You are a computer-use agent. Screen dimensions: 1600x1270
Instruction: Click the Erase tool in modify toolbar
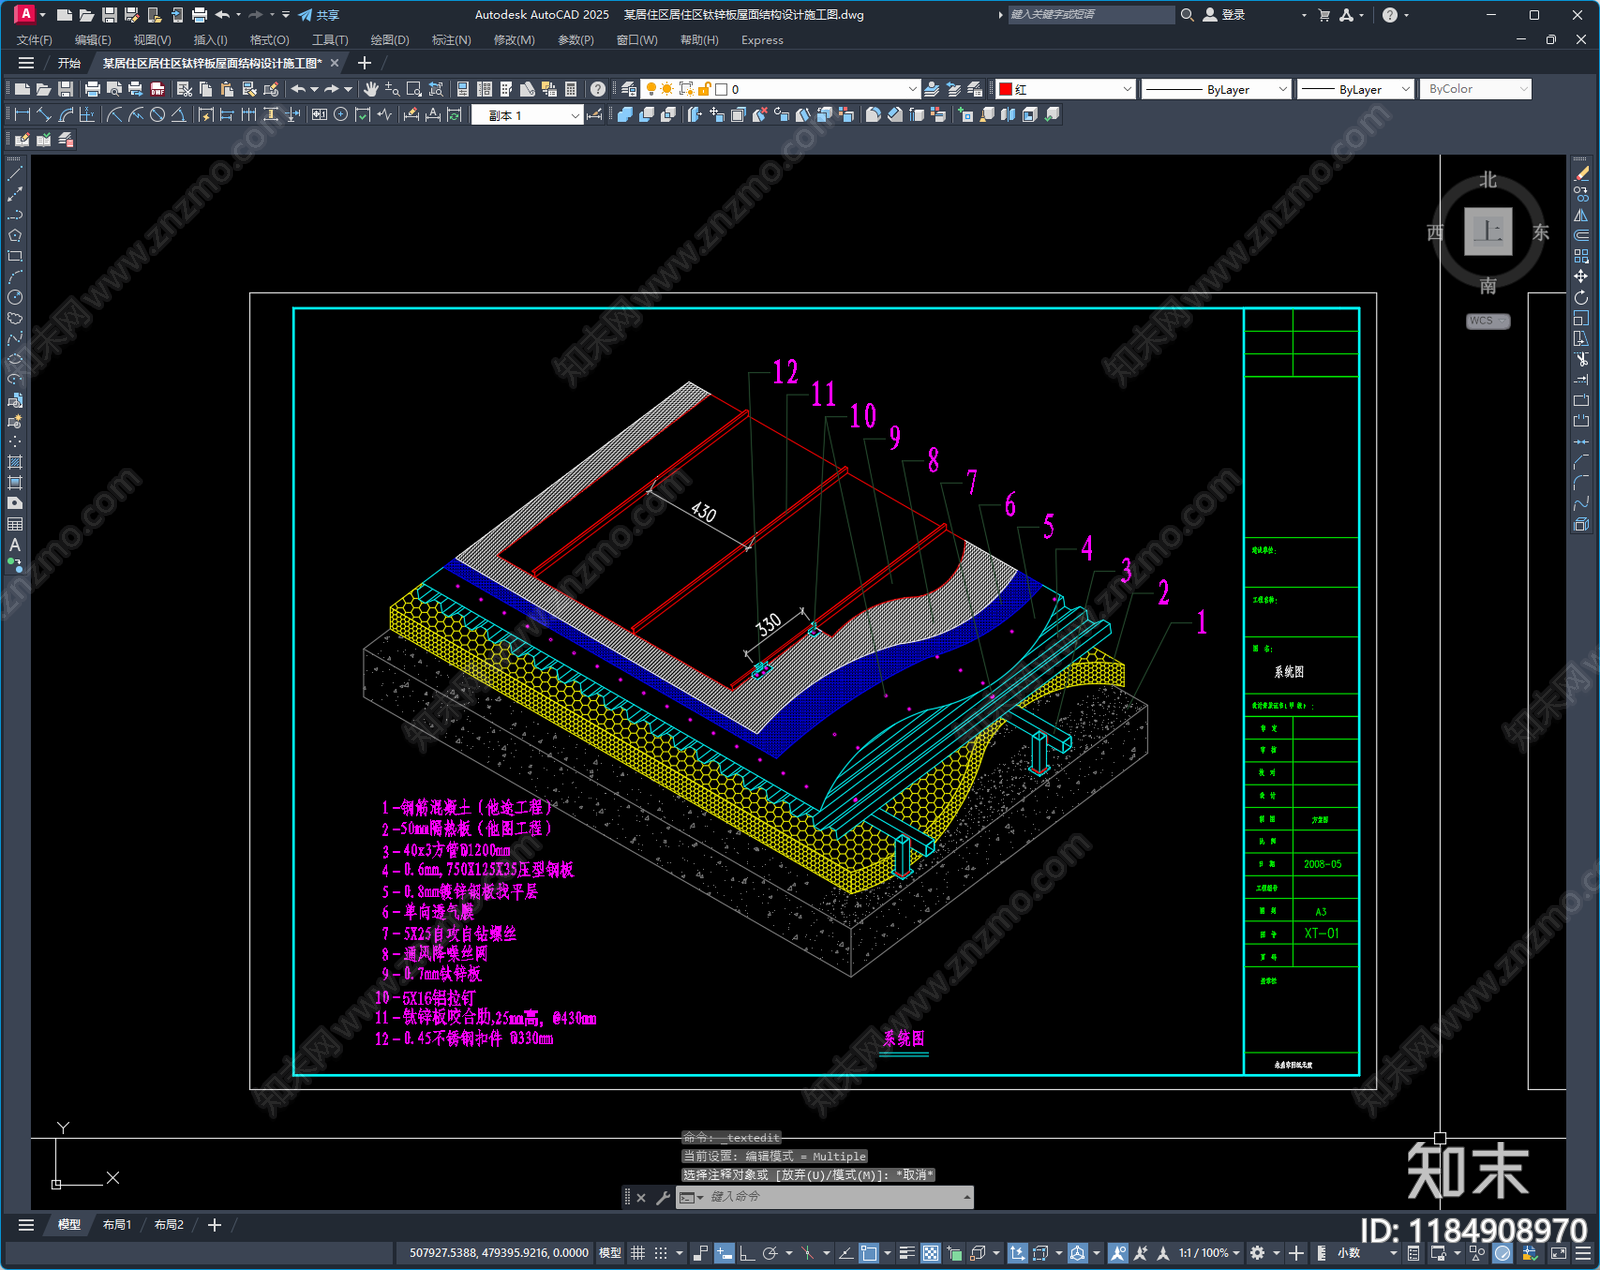tap(1581, 174)
